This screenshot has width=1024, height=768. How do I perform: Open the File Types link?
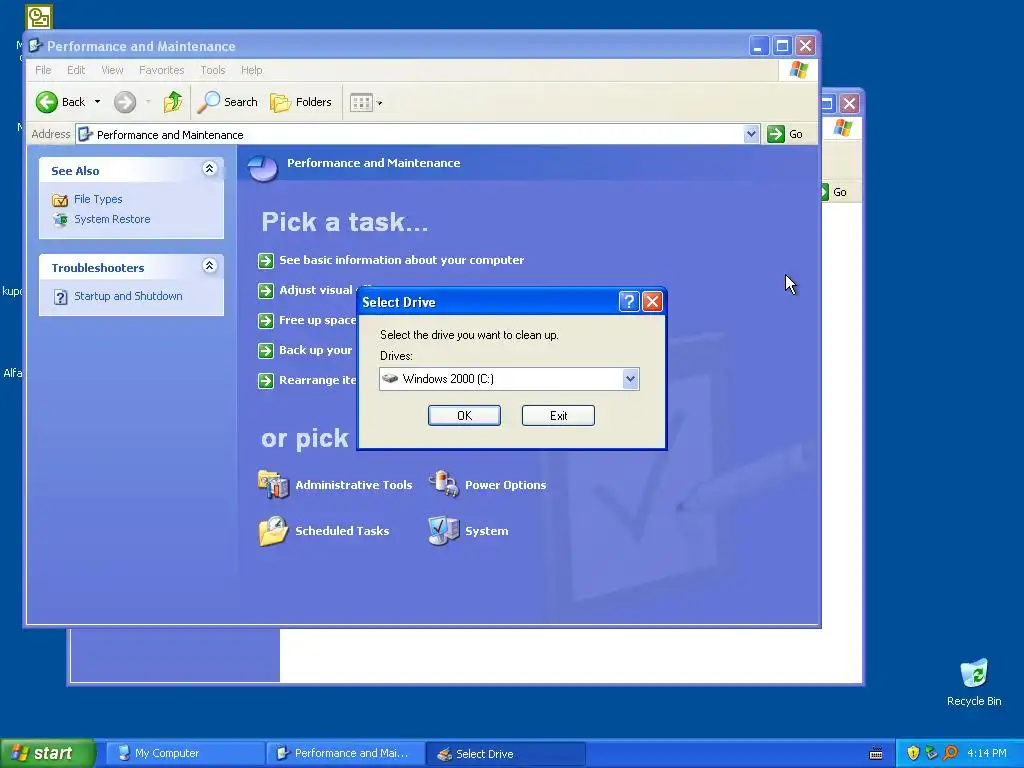coord(98,199)
